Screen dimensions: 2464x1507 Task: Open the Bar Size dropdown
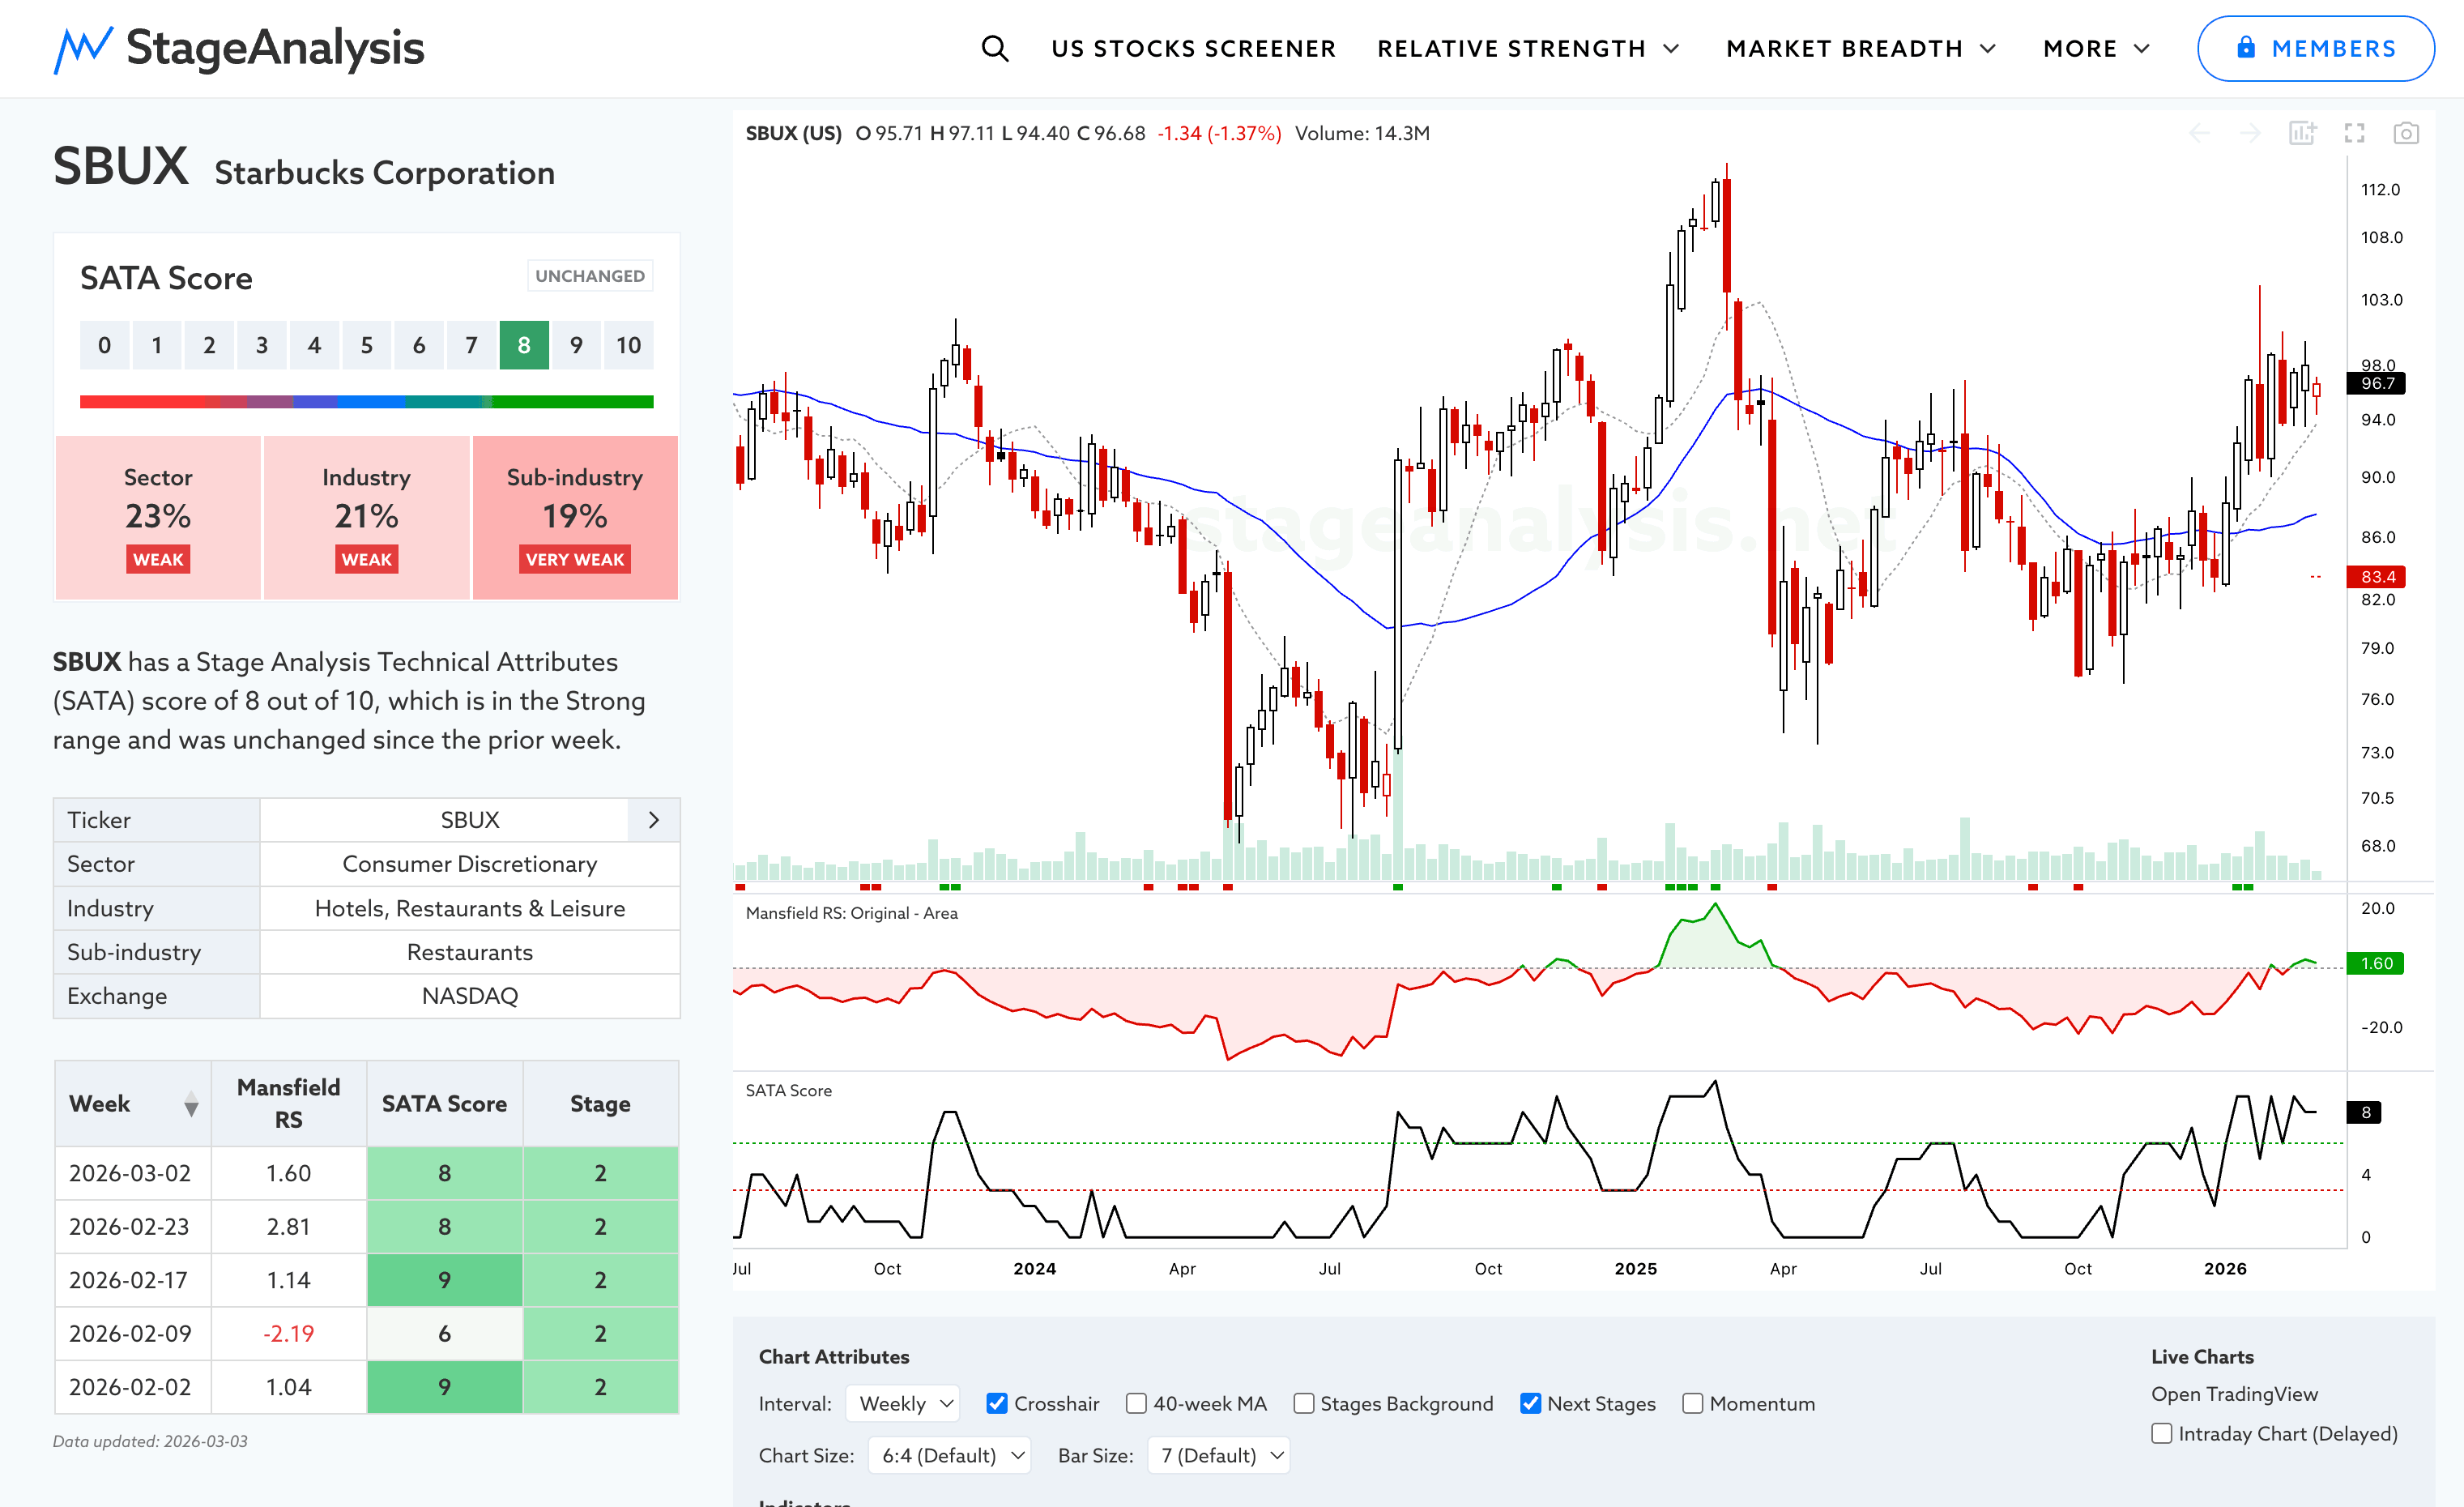point(1219,1455)
